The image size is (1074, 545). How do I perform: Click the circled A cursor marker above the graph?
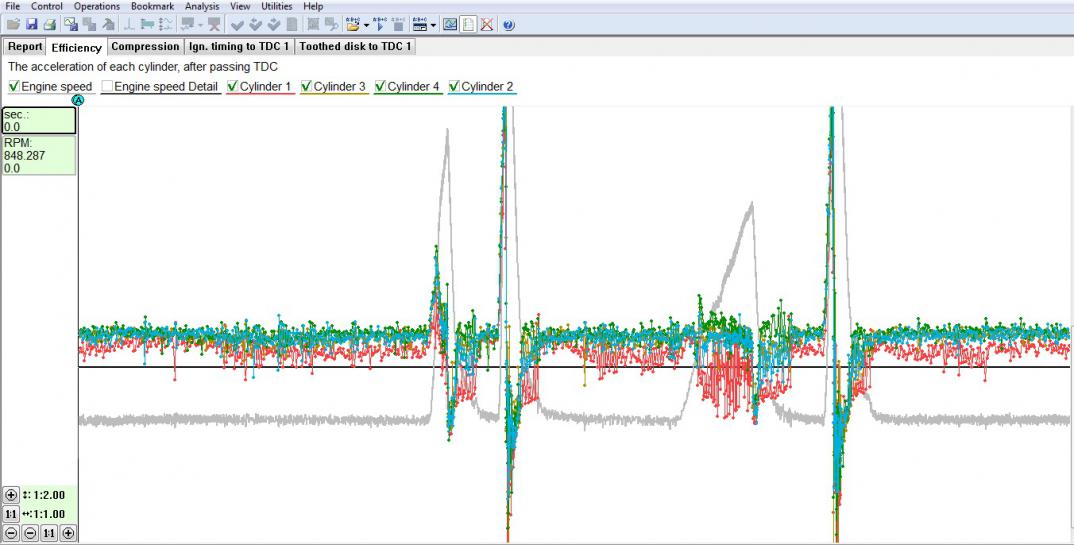(x=79, y=100)
